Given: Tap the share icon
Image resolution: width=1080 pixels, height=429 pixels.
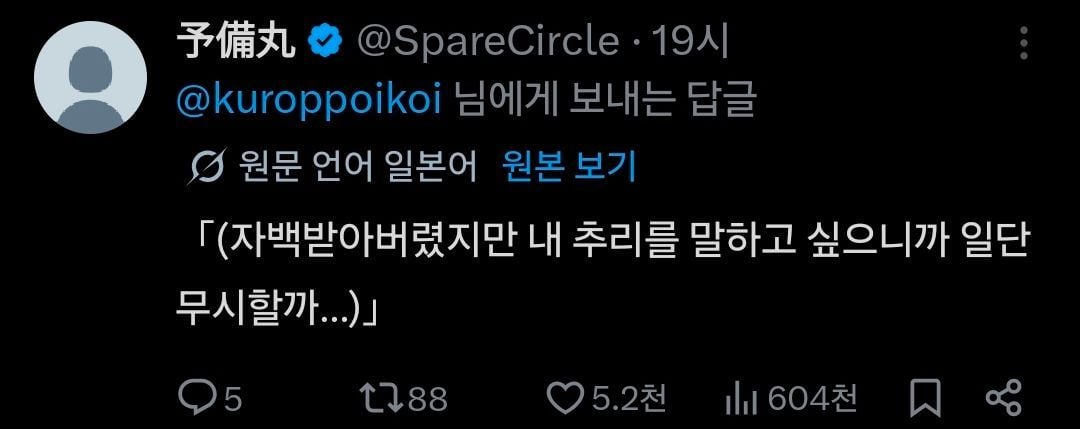Looking at the screenshot, I should pos(1004,398).
